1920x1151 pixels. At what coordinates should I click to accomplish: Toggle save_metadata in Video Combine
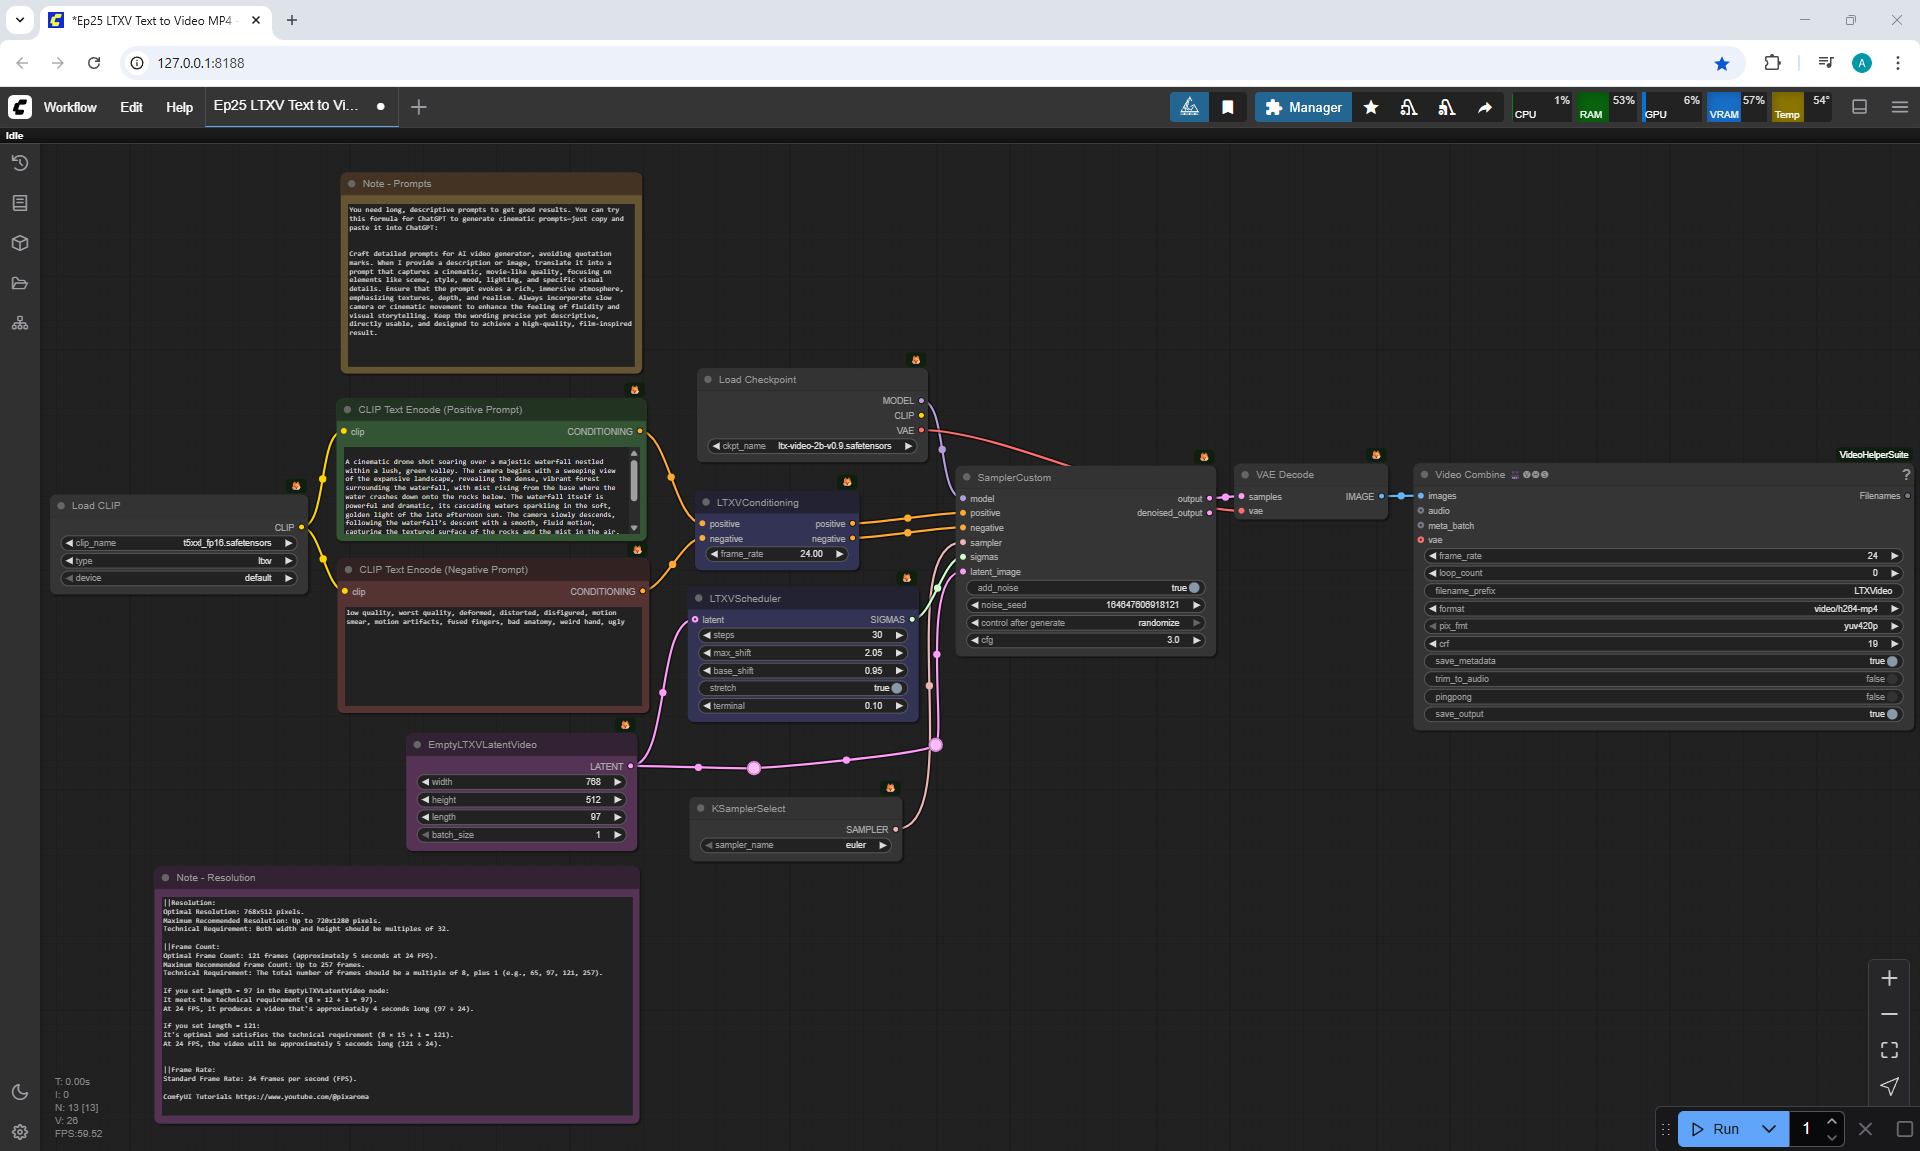tap(1891, 661)
